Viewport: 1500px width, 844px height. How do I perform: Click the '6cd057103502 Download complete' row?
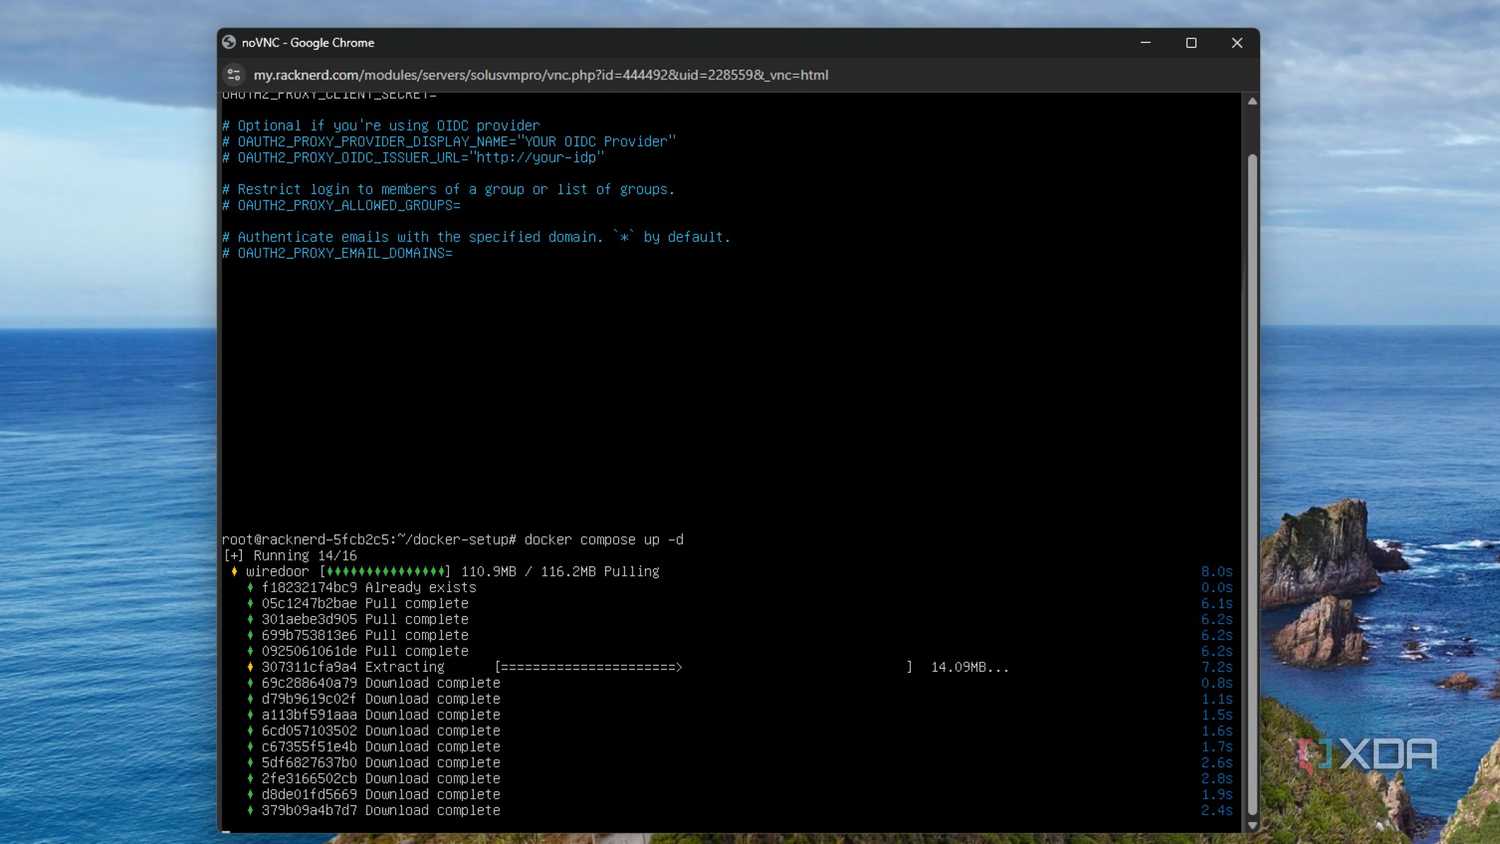pos(374,731)
